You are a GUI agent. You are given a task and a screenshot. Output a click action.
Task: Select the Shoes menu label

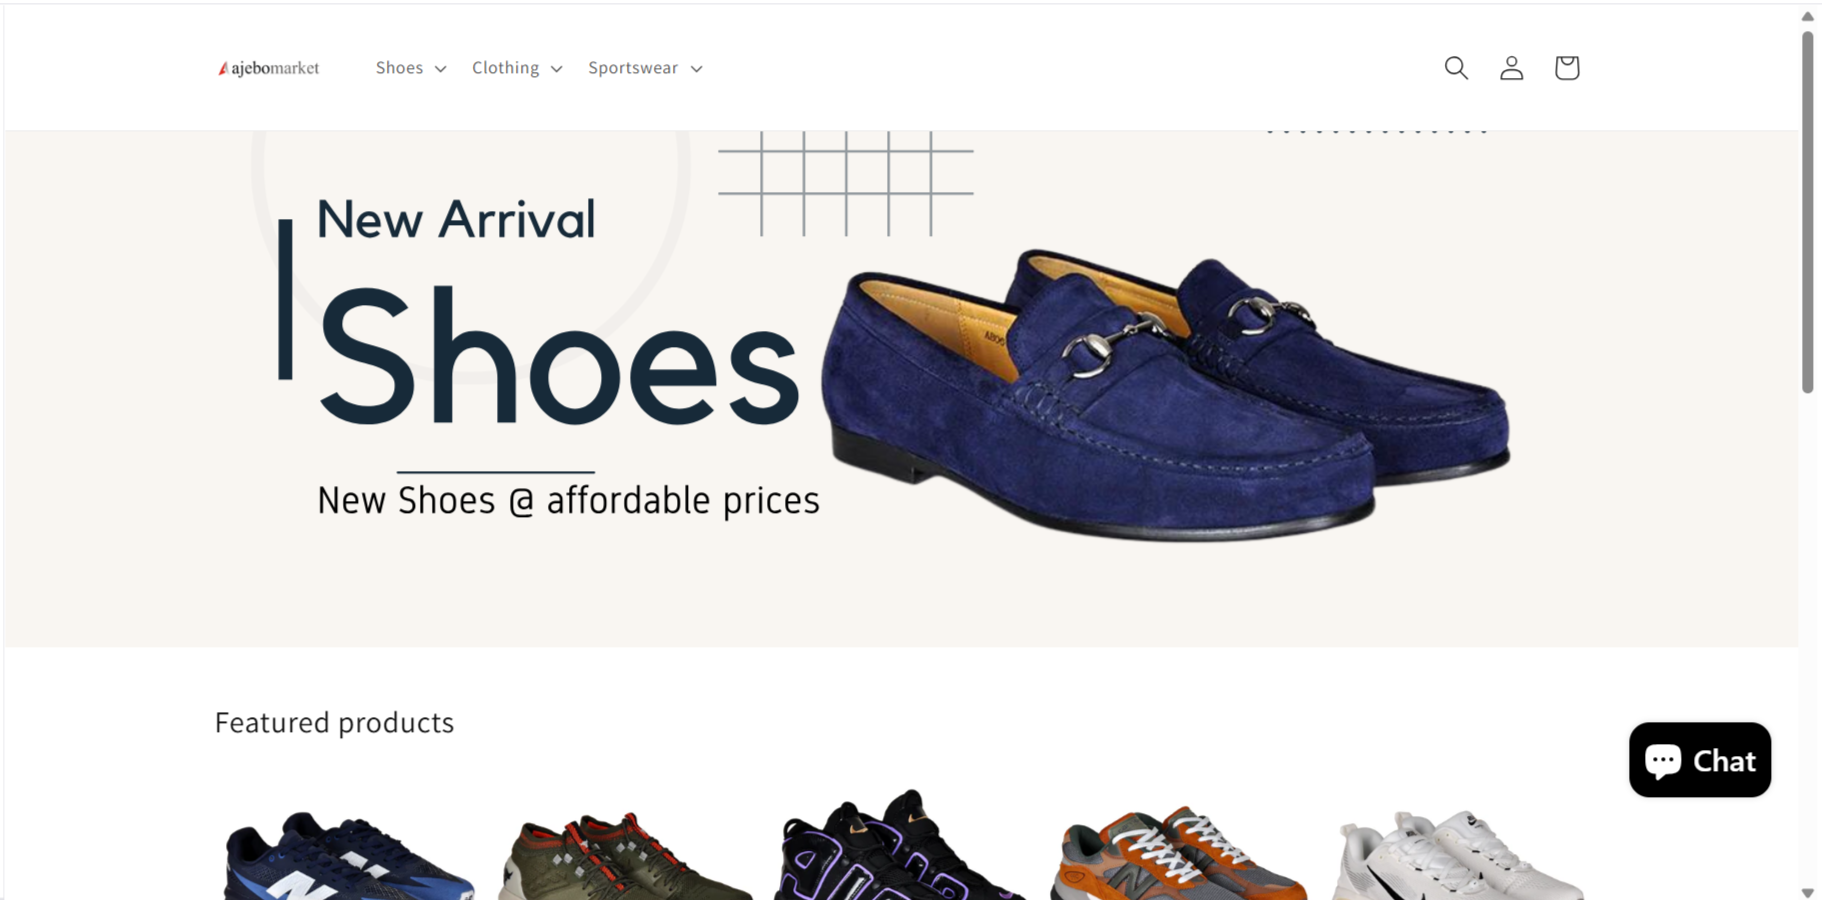tap(399, 68)
